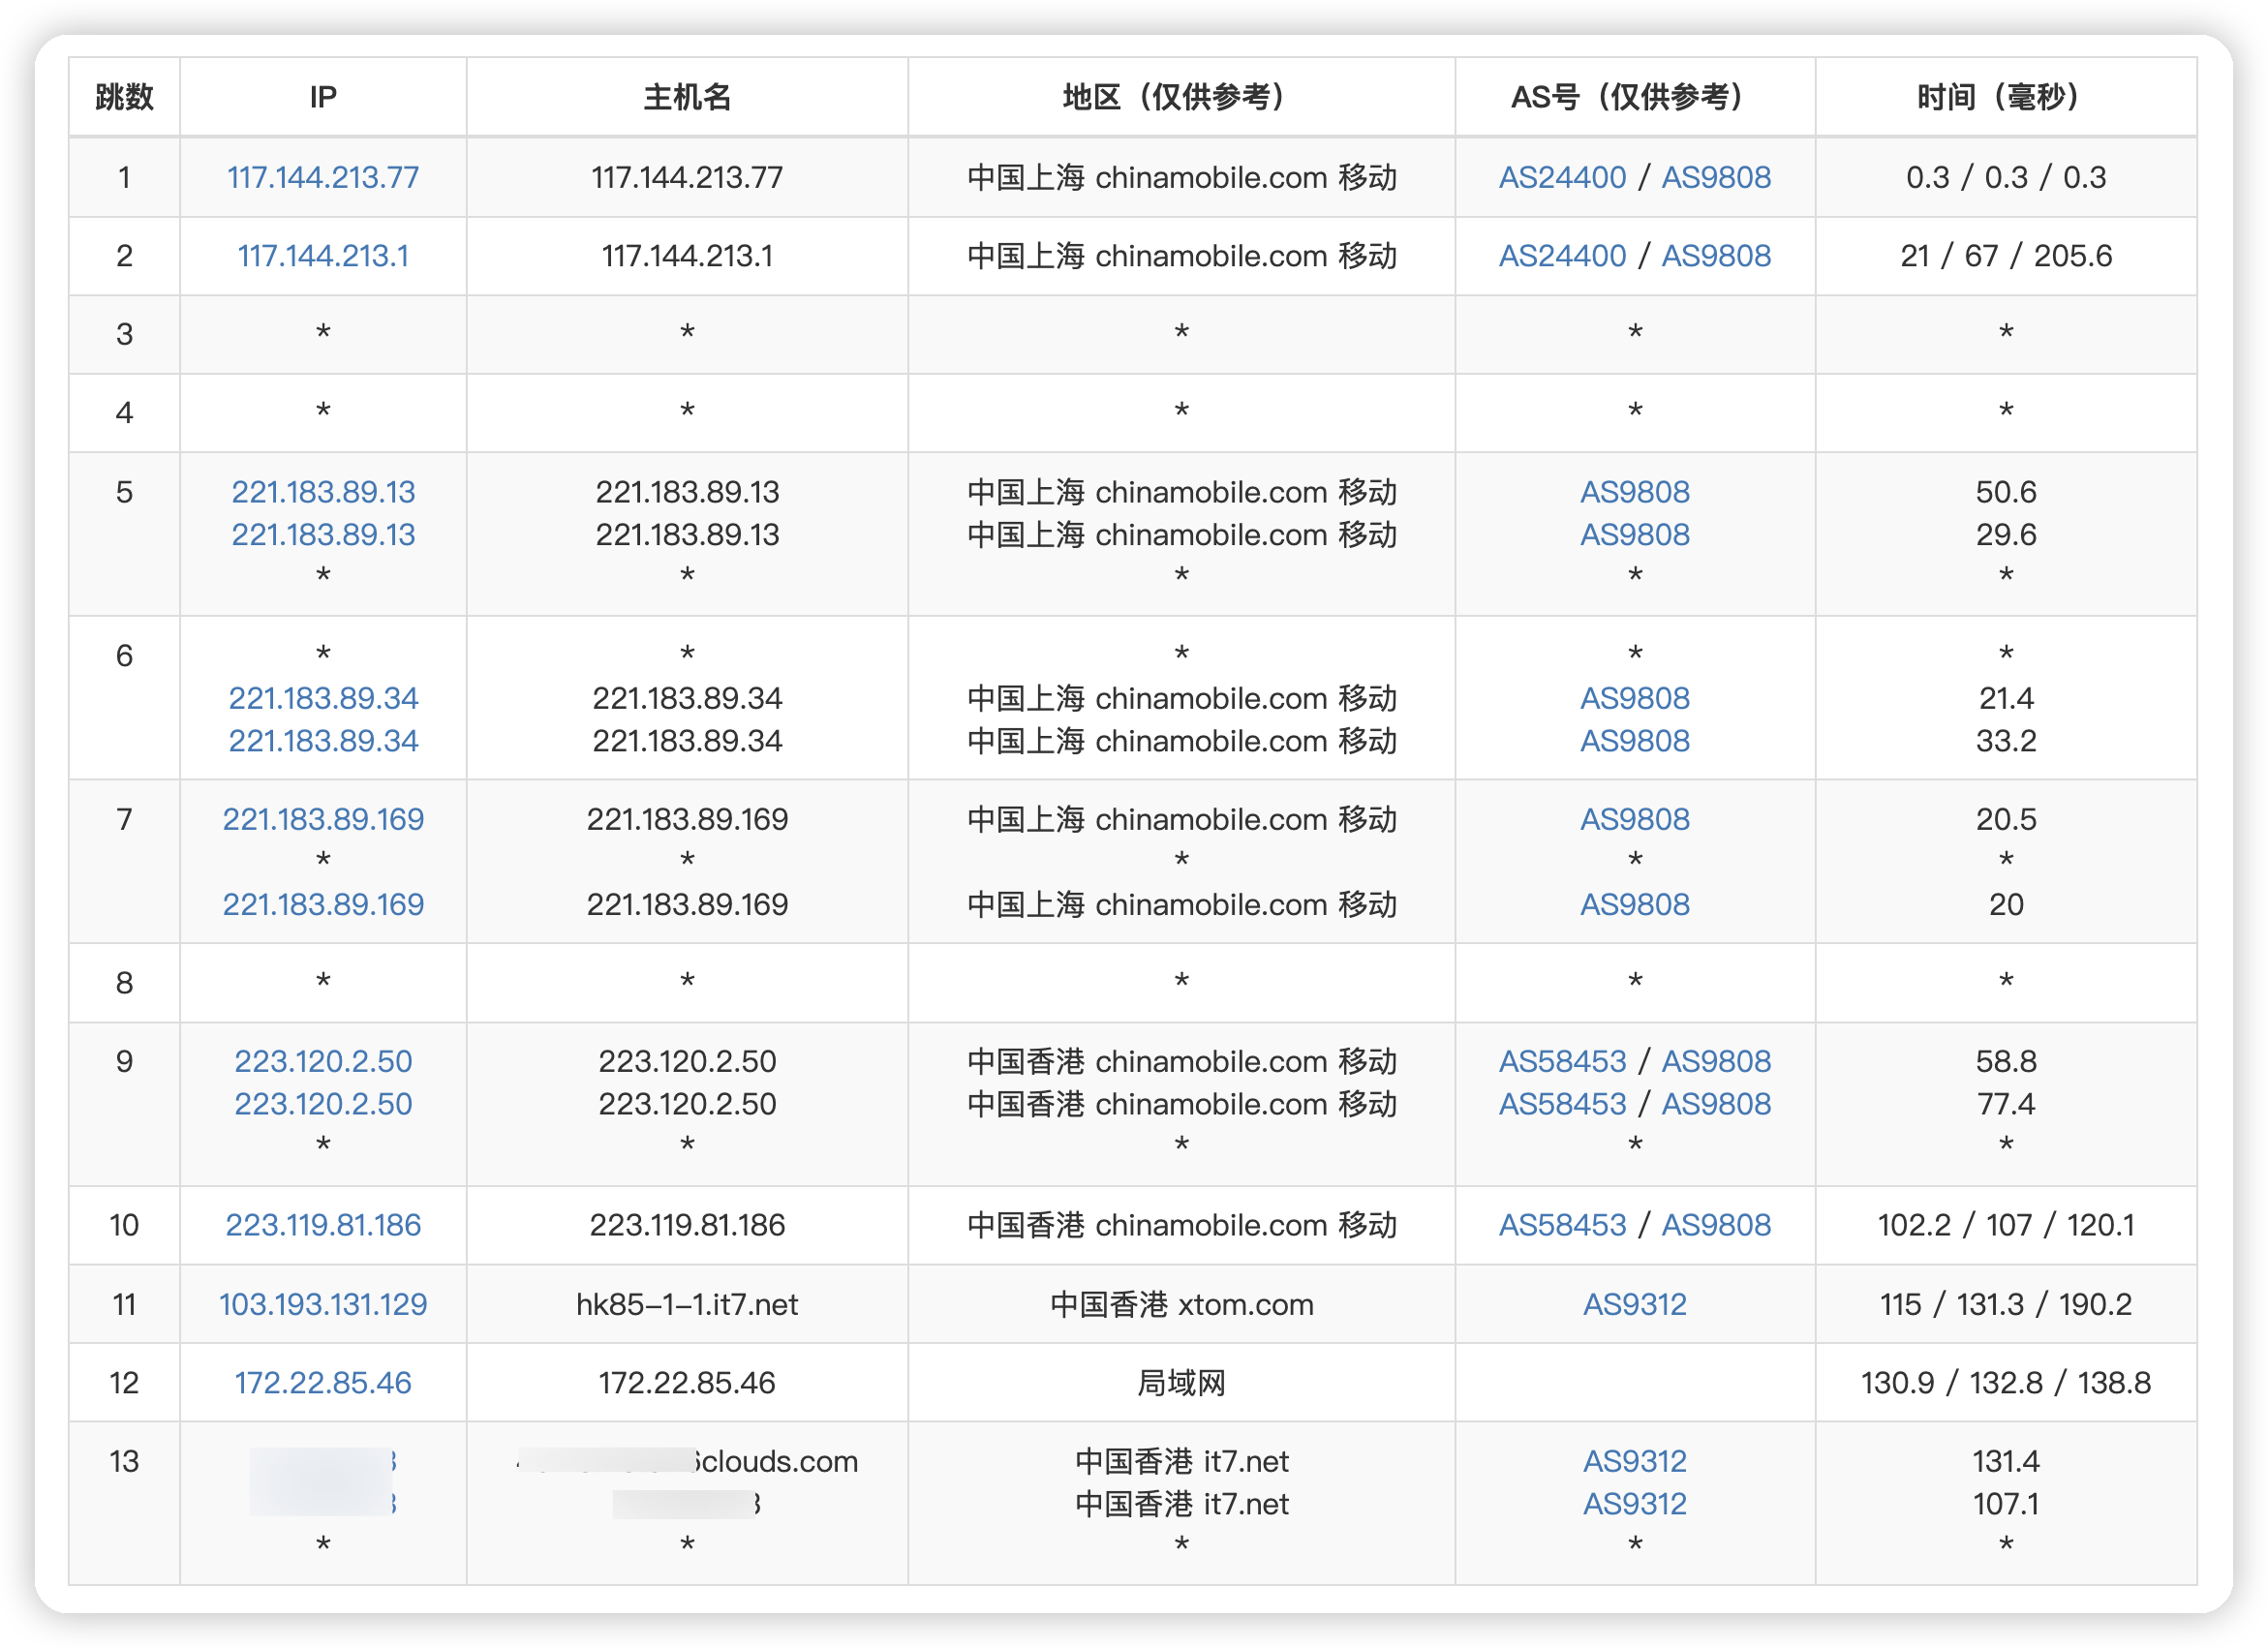Click the 跳数 column header
This screenshot has width=2268, height=1648.
coord(124,97)
